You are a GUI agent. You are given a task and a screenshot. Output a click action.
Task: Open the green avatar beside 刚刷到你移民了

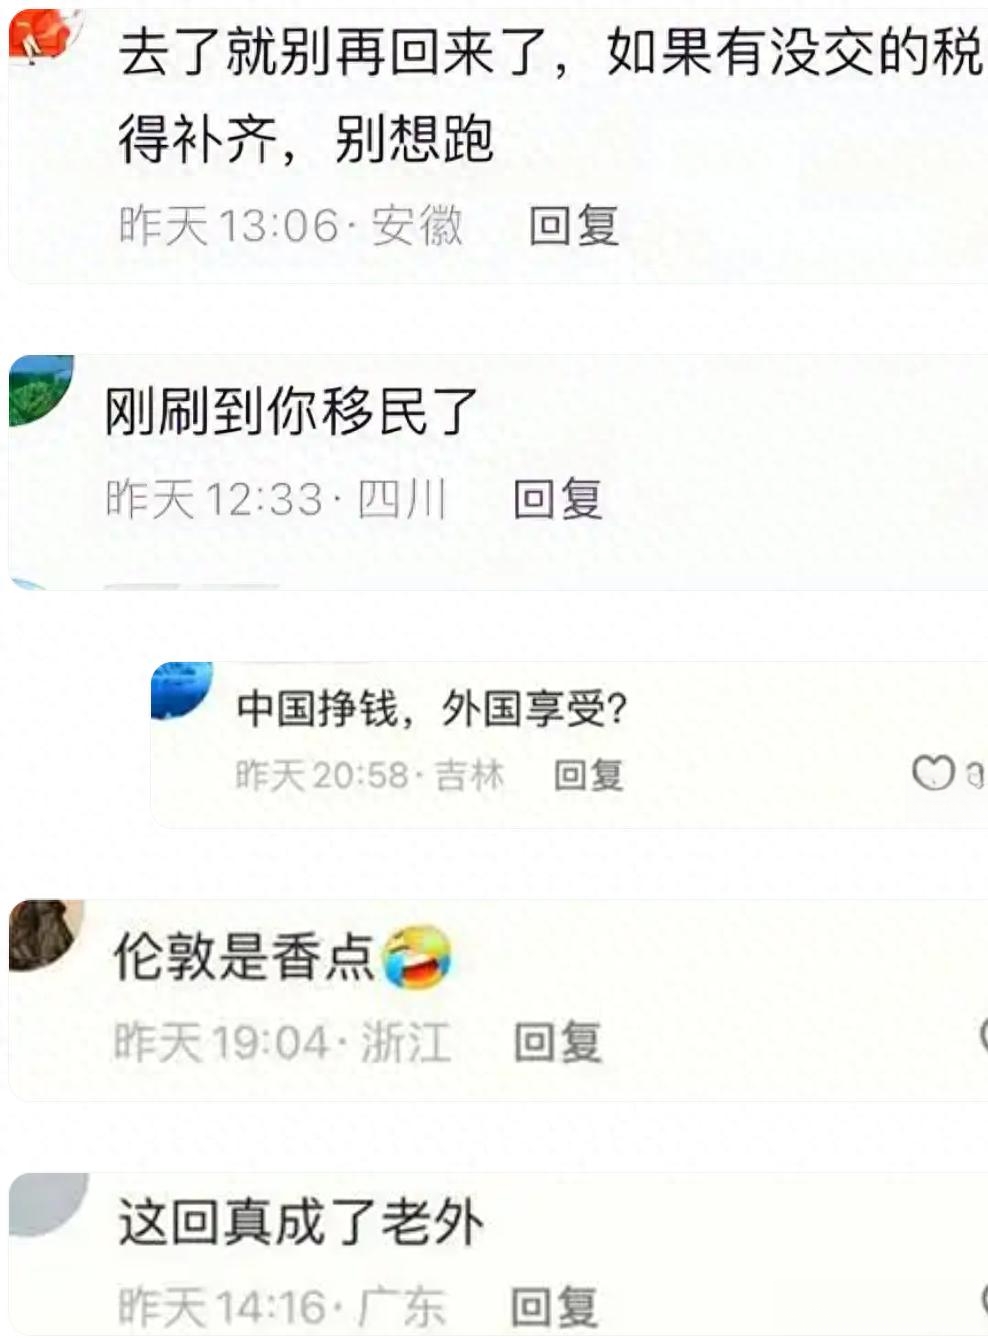[x=40, y=390]
